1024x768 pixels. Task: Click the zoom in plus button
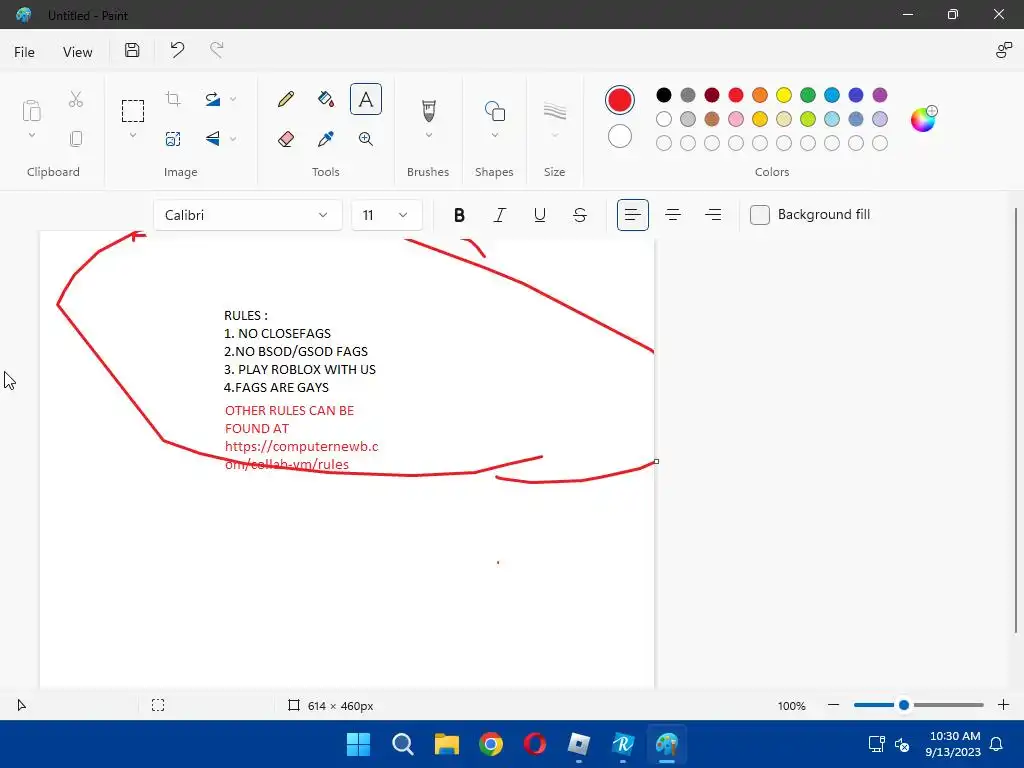[1004, 705]
